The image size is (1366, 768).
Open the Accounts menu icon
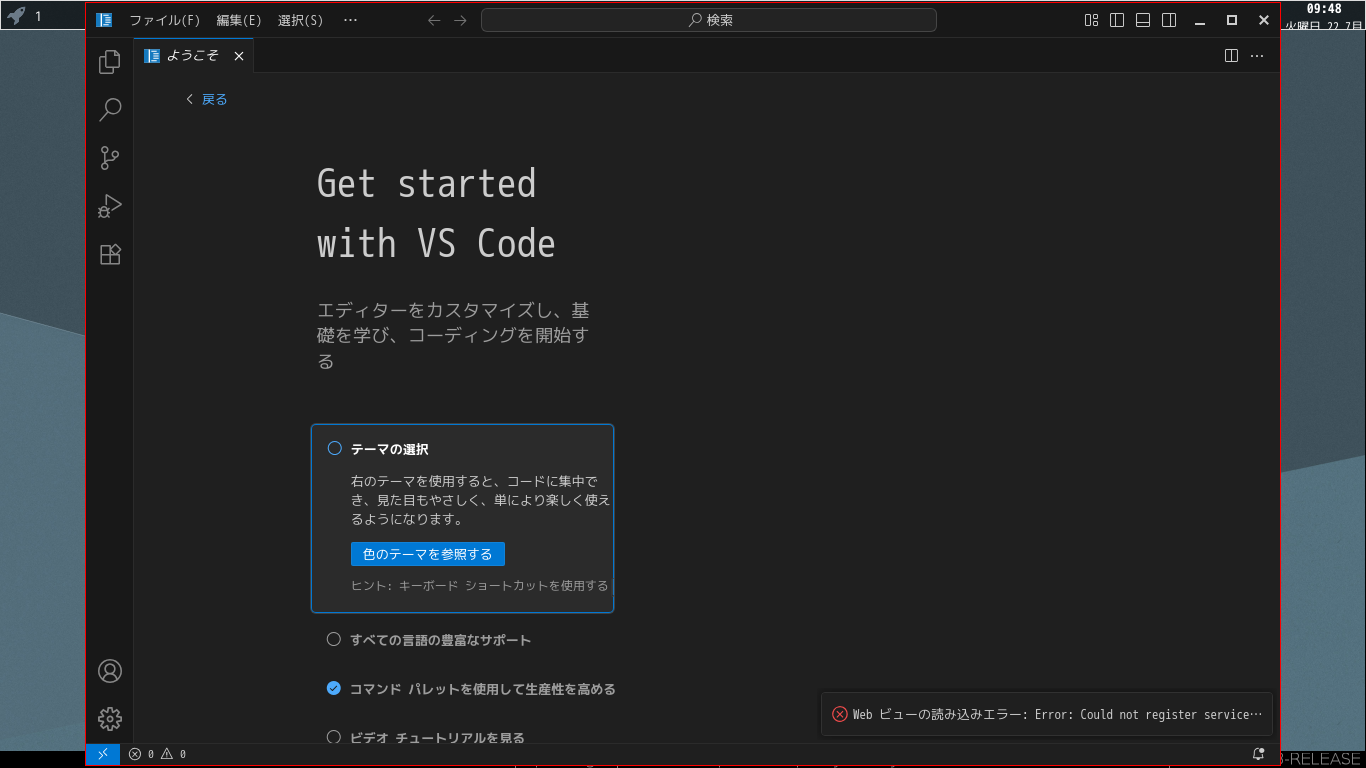[x=110, y=671]
